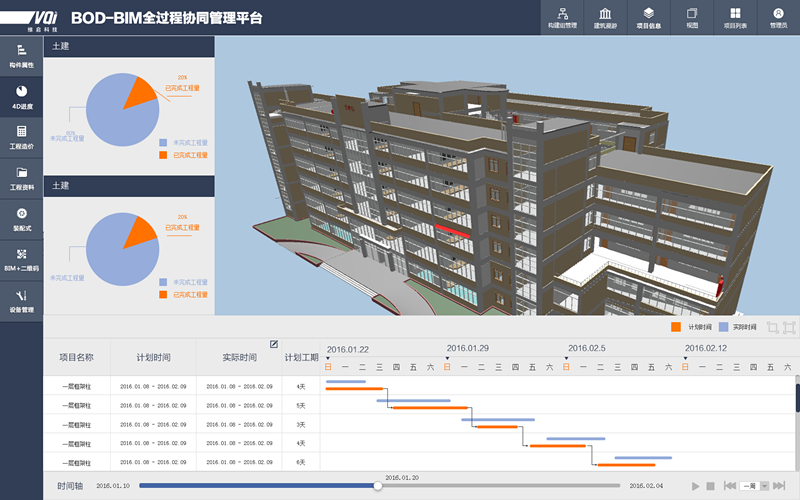Toggle 已完成工程量 legend in top pie chart
The width and height of the screenshot is (800, 500).
[x=164, y=155]
